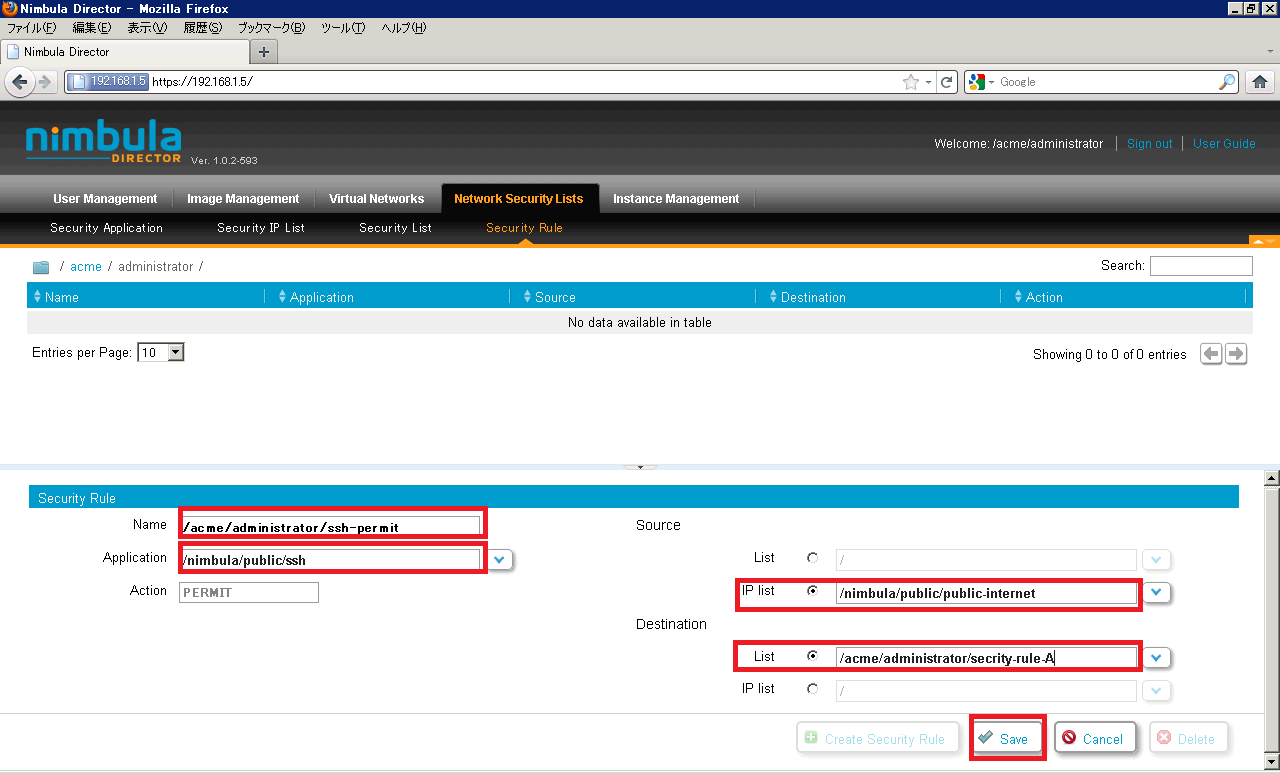Screen dimensions: 1280x774
Task: Click the magnifier icon in Google search box
Action: coord(1227,82)
